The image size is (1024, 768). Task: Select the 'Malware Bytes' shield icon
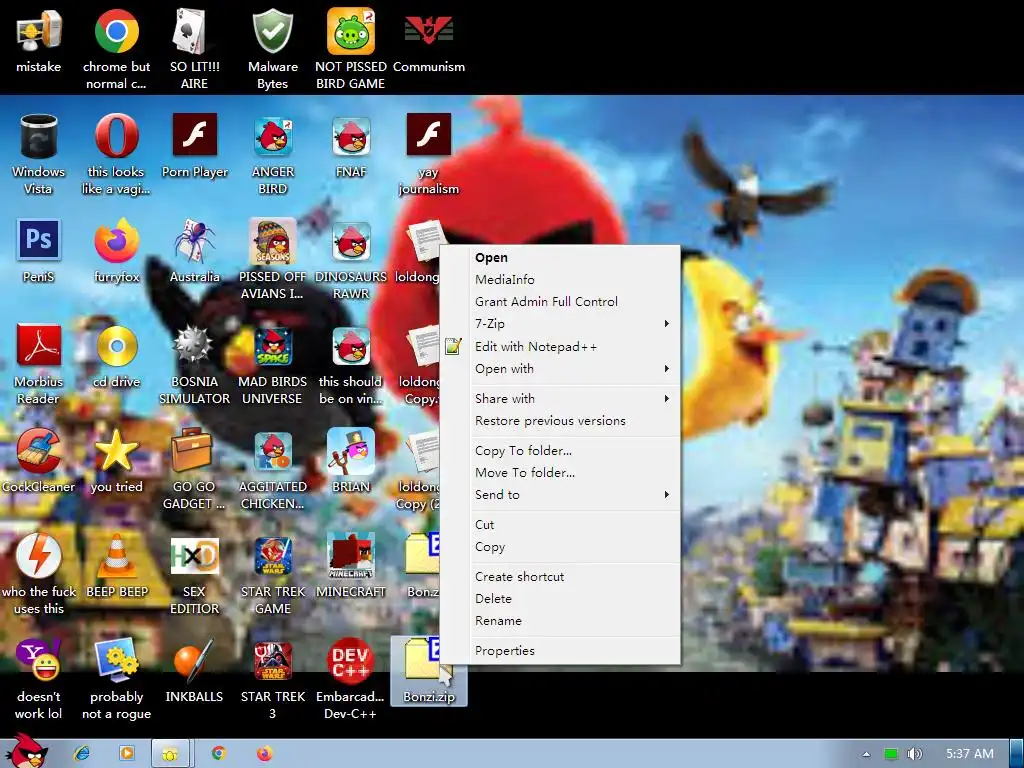pyautogui.click(x=272, y=31)
